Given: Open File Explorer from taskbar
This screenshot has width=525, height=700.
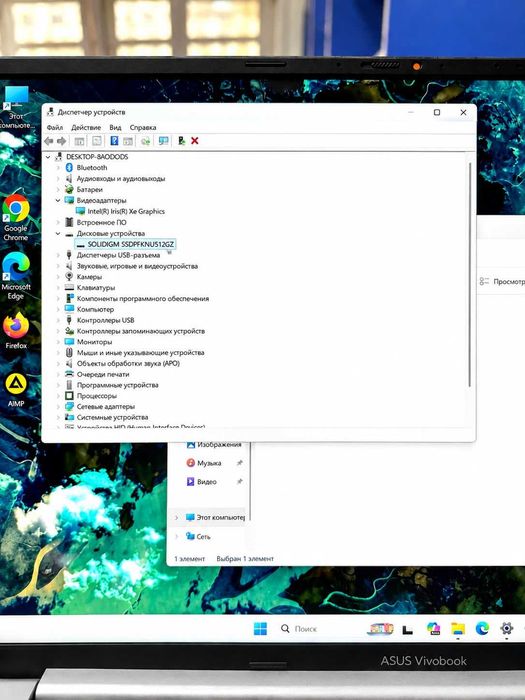Looking at the screenshot, I should [458, 629].
